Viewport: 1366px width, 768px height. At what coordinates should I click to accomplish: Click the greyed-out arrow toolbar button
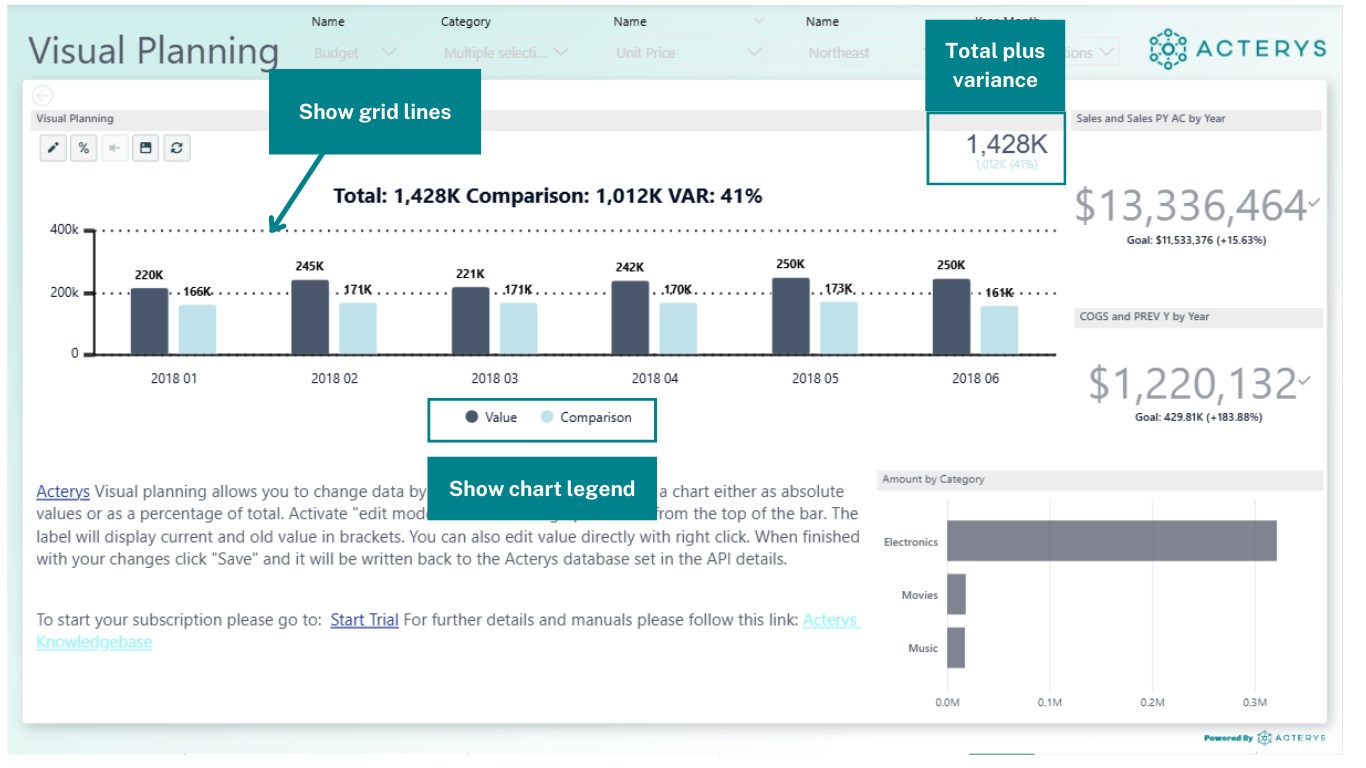click(115, 148)
